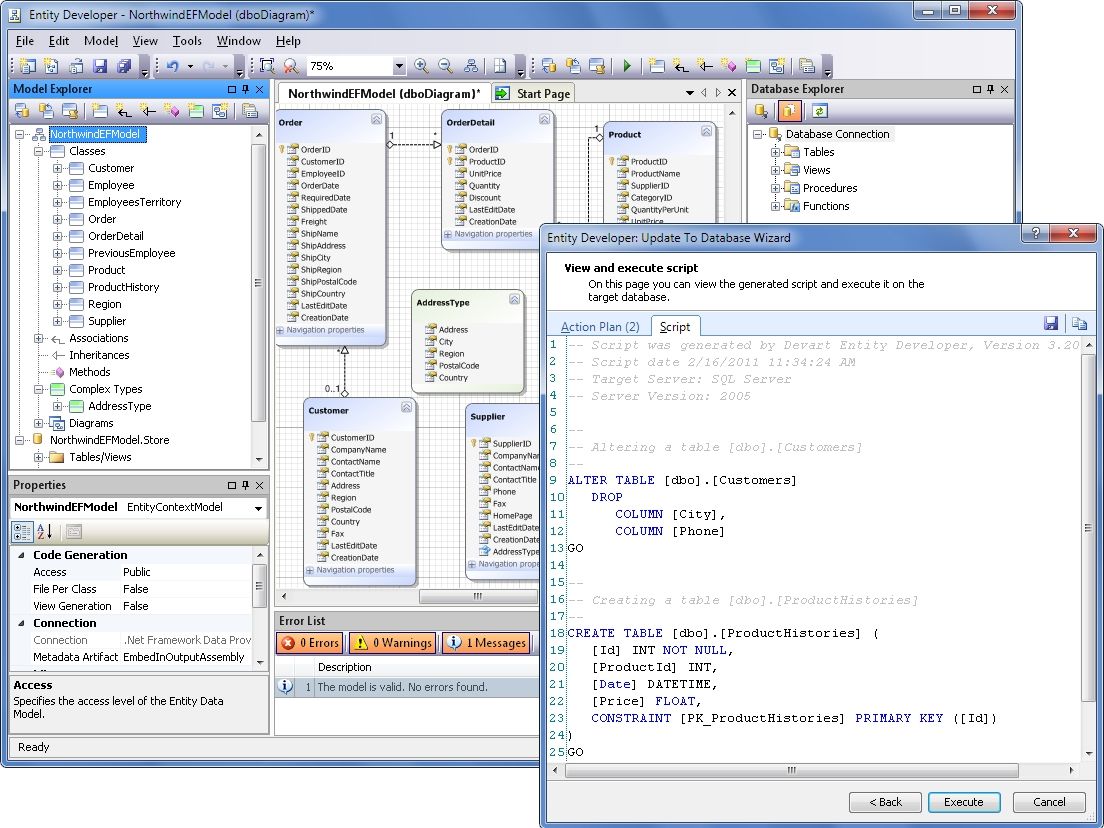Zoom in on the diagram with the magnifier
Viewport: 1104px width, 828px height.
tap(421, 67)
